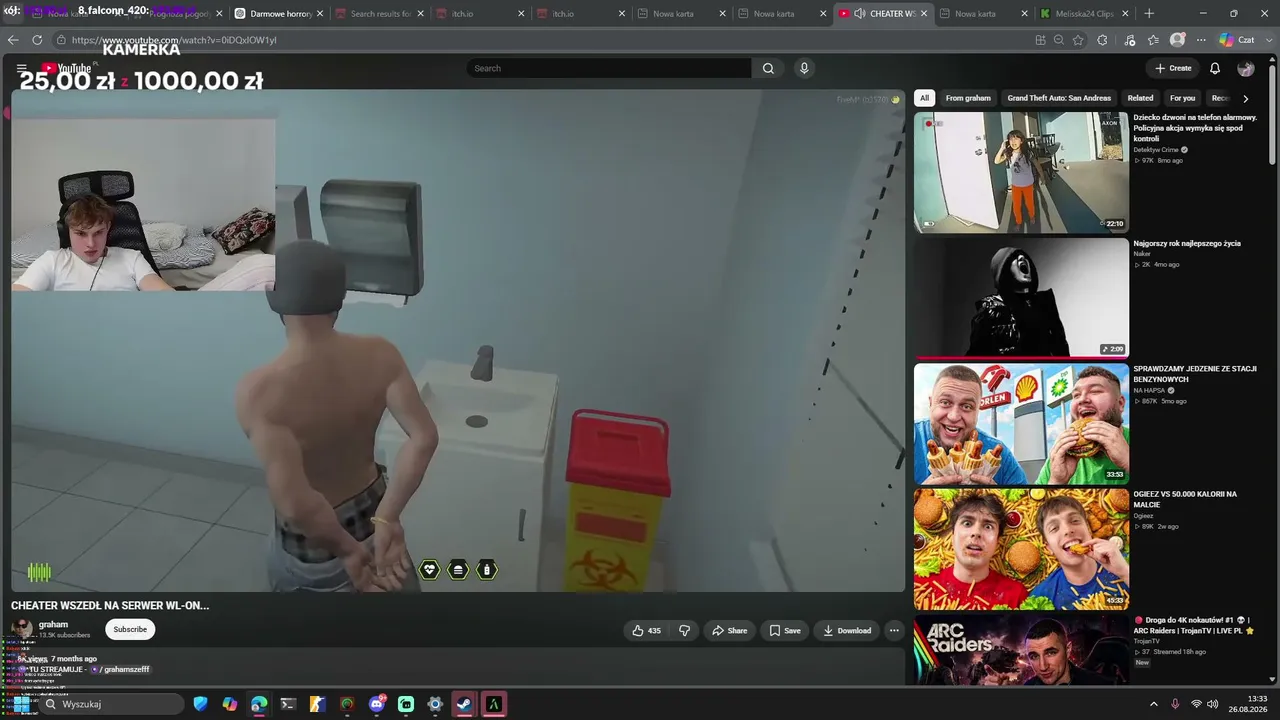Focus the Windows 'Wyszukaj' search box

[x=110, y=704]
